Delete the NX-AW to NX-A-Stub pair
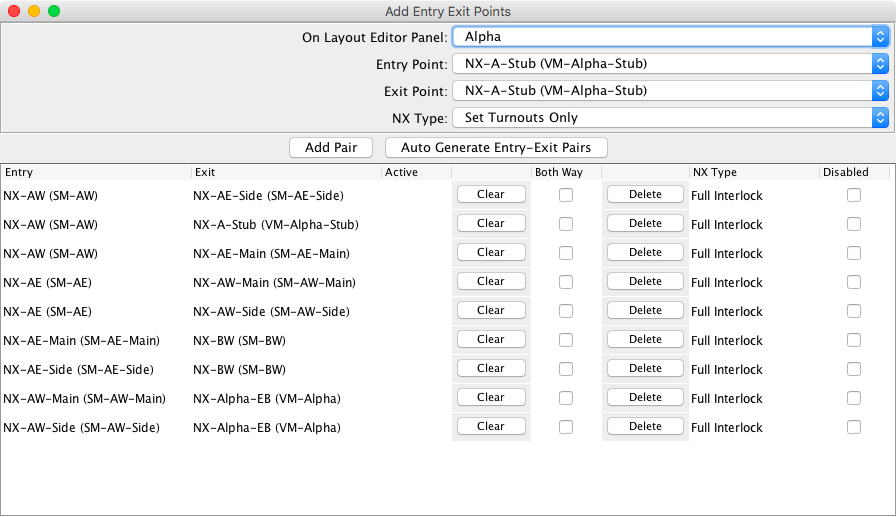Image resolution: width=896 pixels, height=517 pixels. [645, 224]
